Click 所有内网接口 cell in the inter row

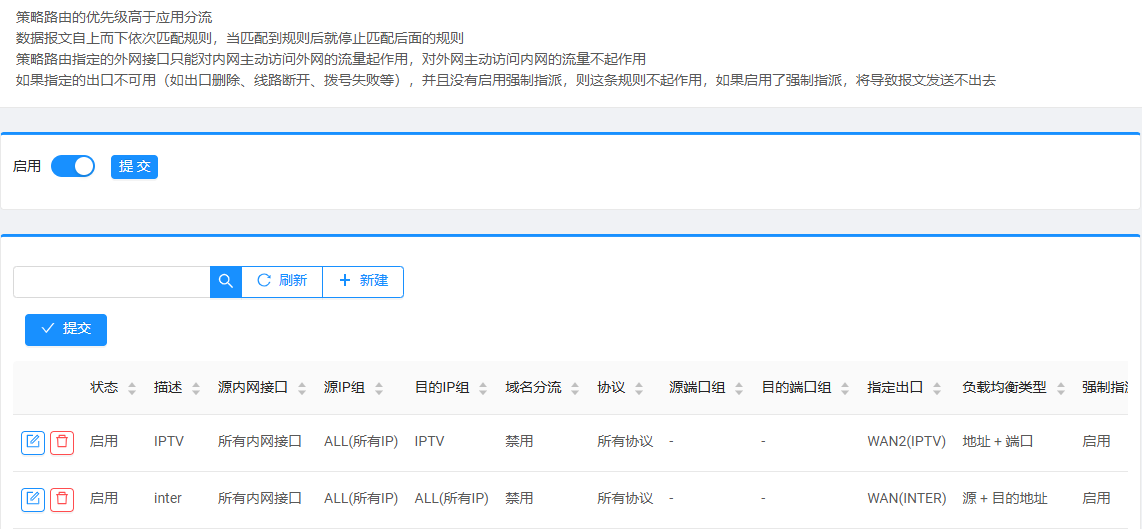(x=260, y=498)
